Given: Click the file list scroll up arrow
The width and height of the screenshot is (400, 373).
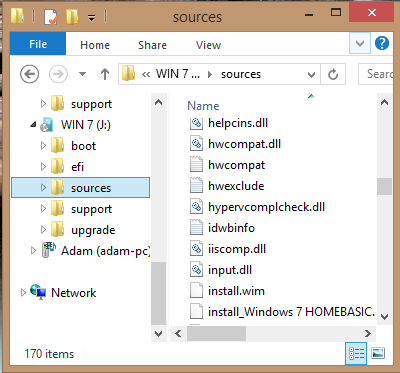Looking at the screenshot, I should (384, 102).
